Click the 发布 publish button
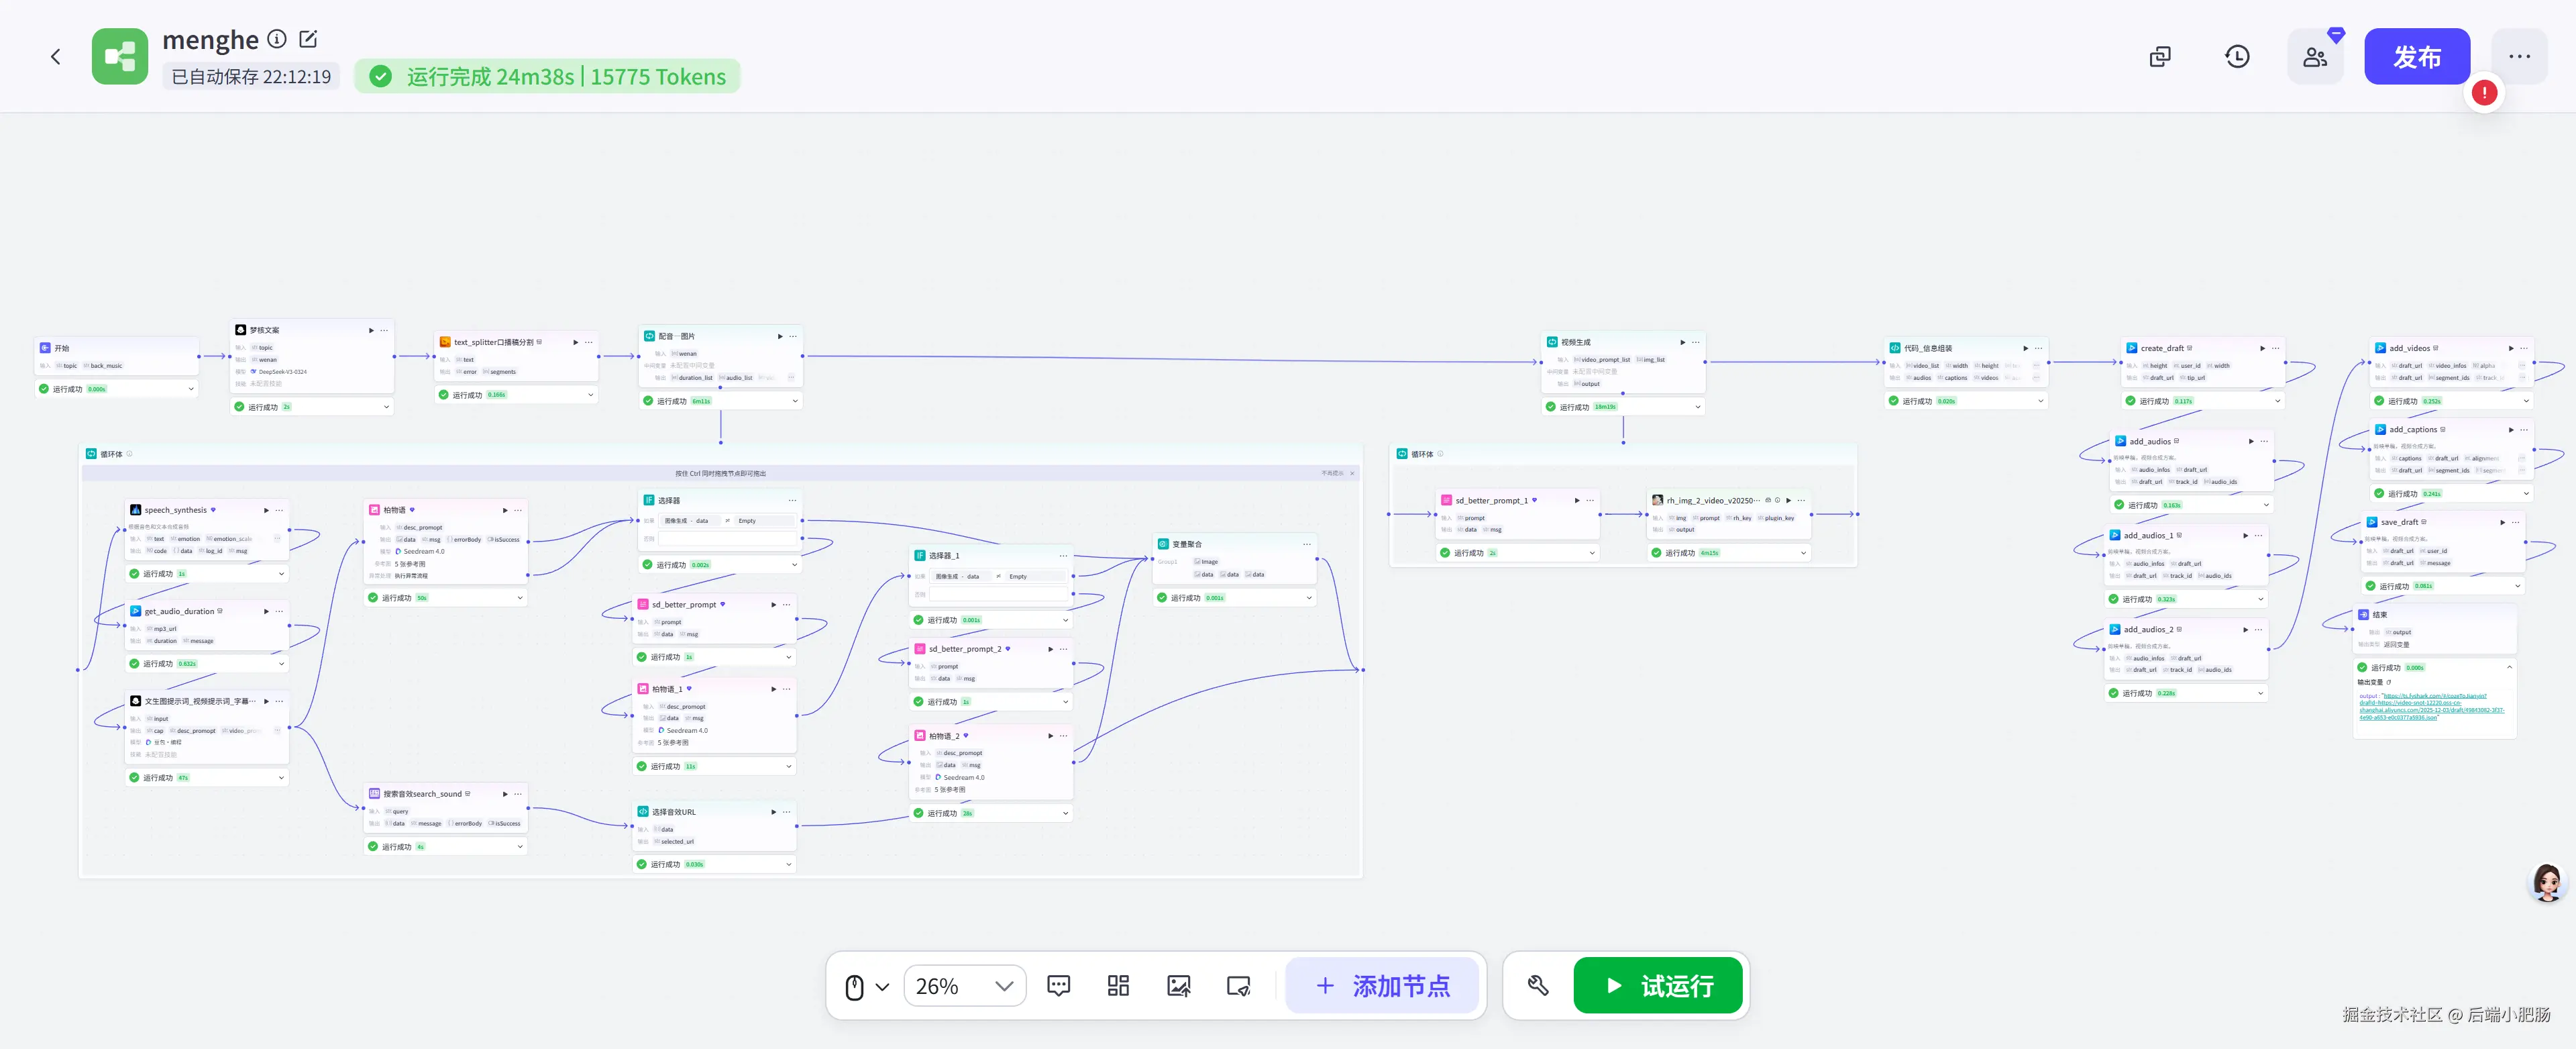 coord(2416,57)
